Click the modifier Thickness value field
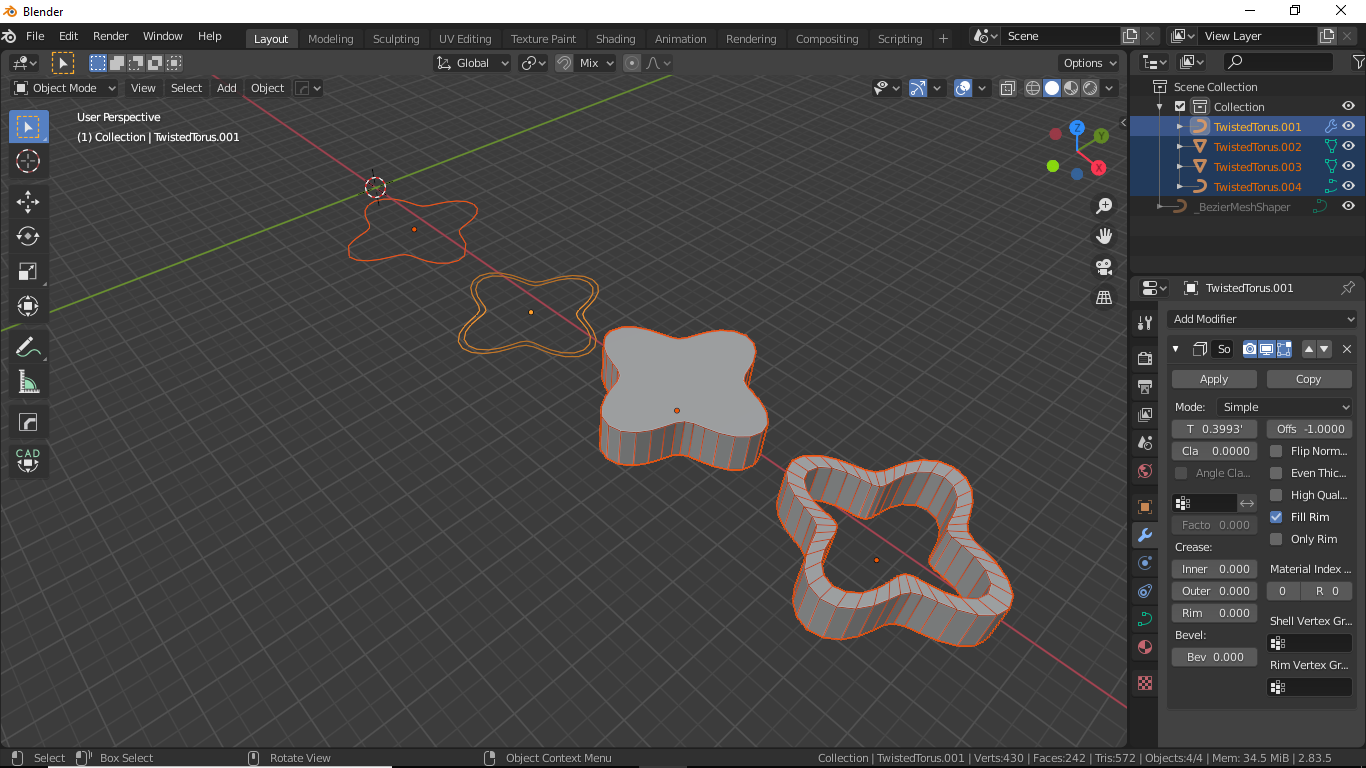Image resolution: width=1366 pixels, height=768 pixels. (1214, 429)
